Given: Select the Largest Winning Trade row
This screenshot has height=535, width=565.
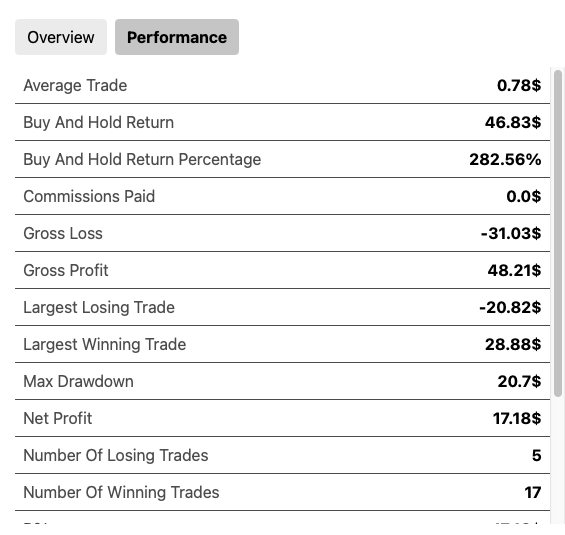Looking at the screenshot, I should (282, 344).
